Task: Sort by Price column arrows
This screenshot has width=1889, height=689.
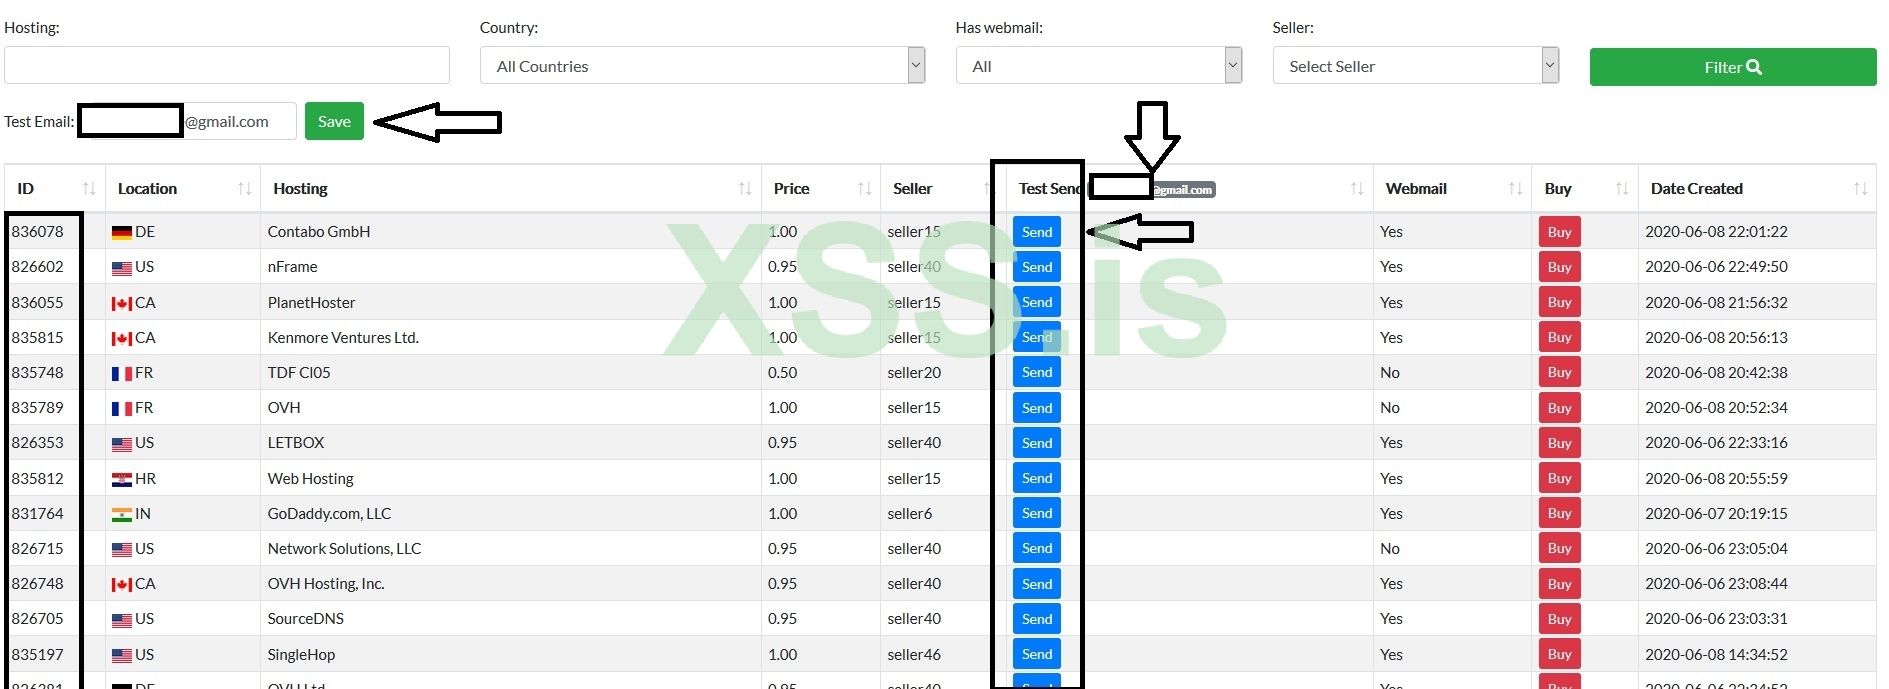Action: 865,189
